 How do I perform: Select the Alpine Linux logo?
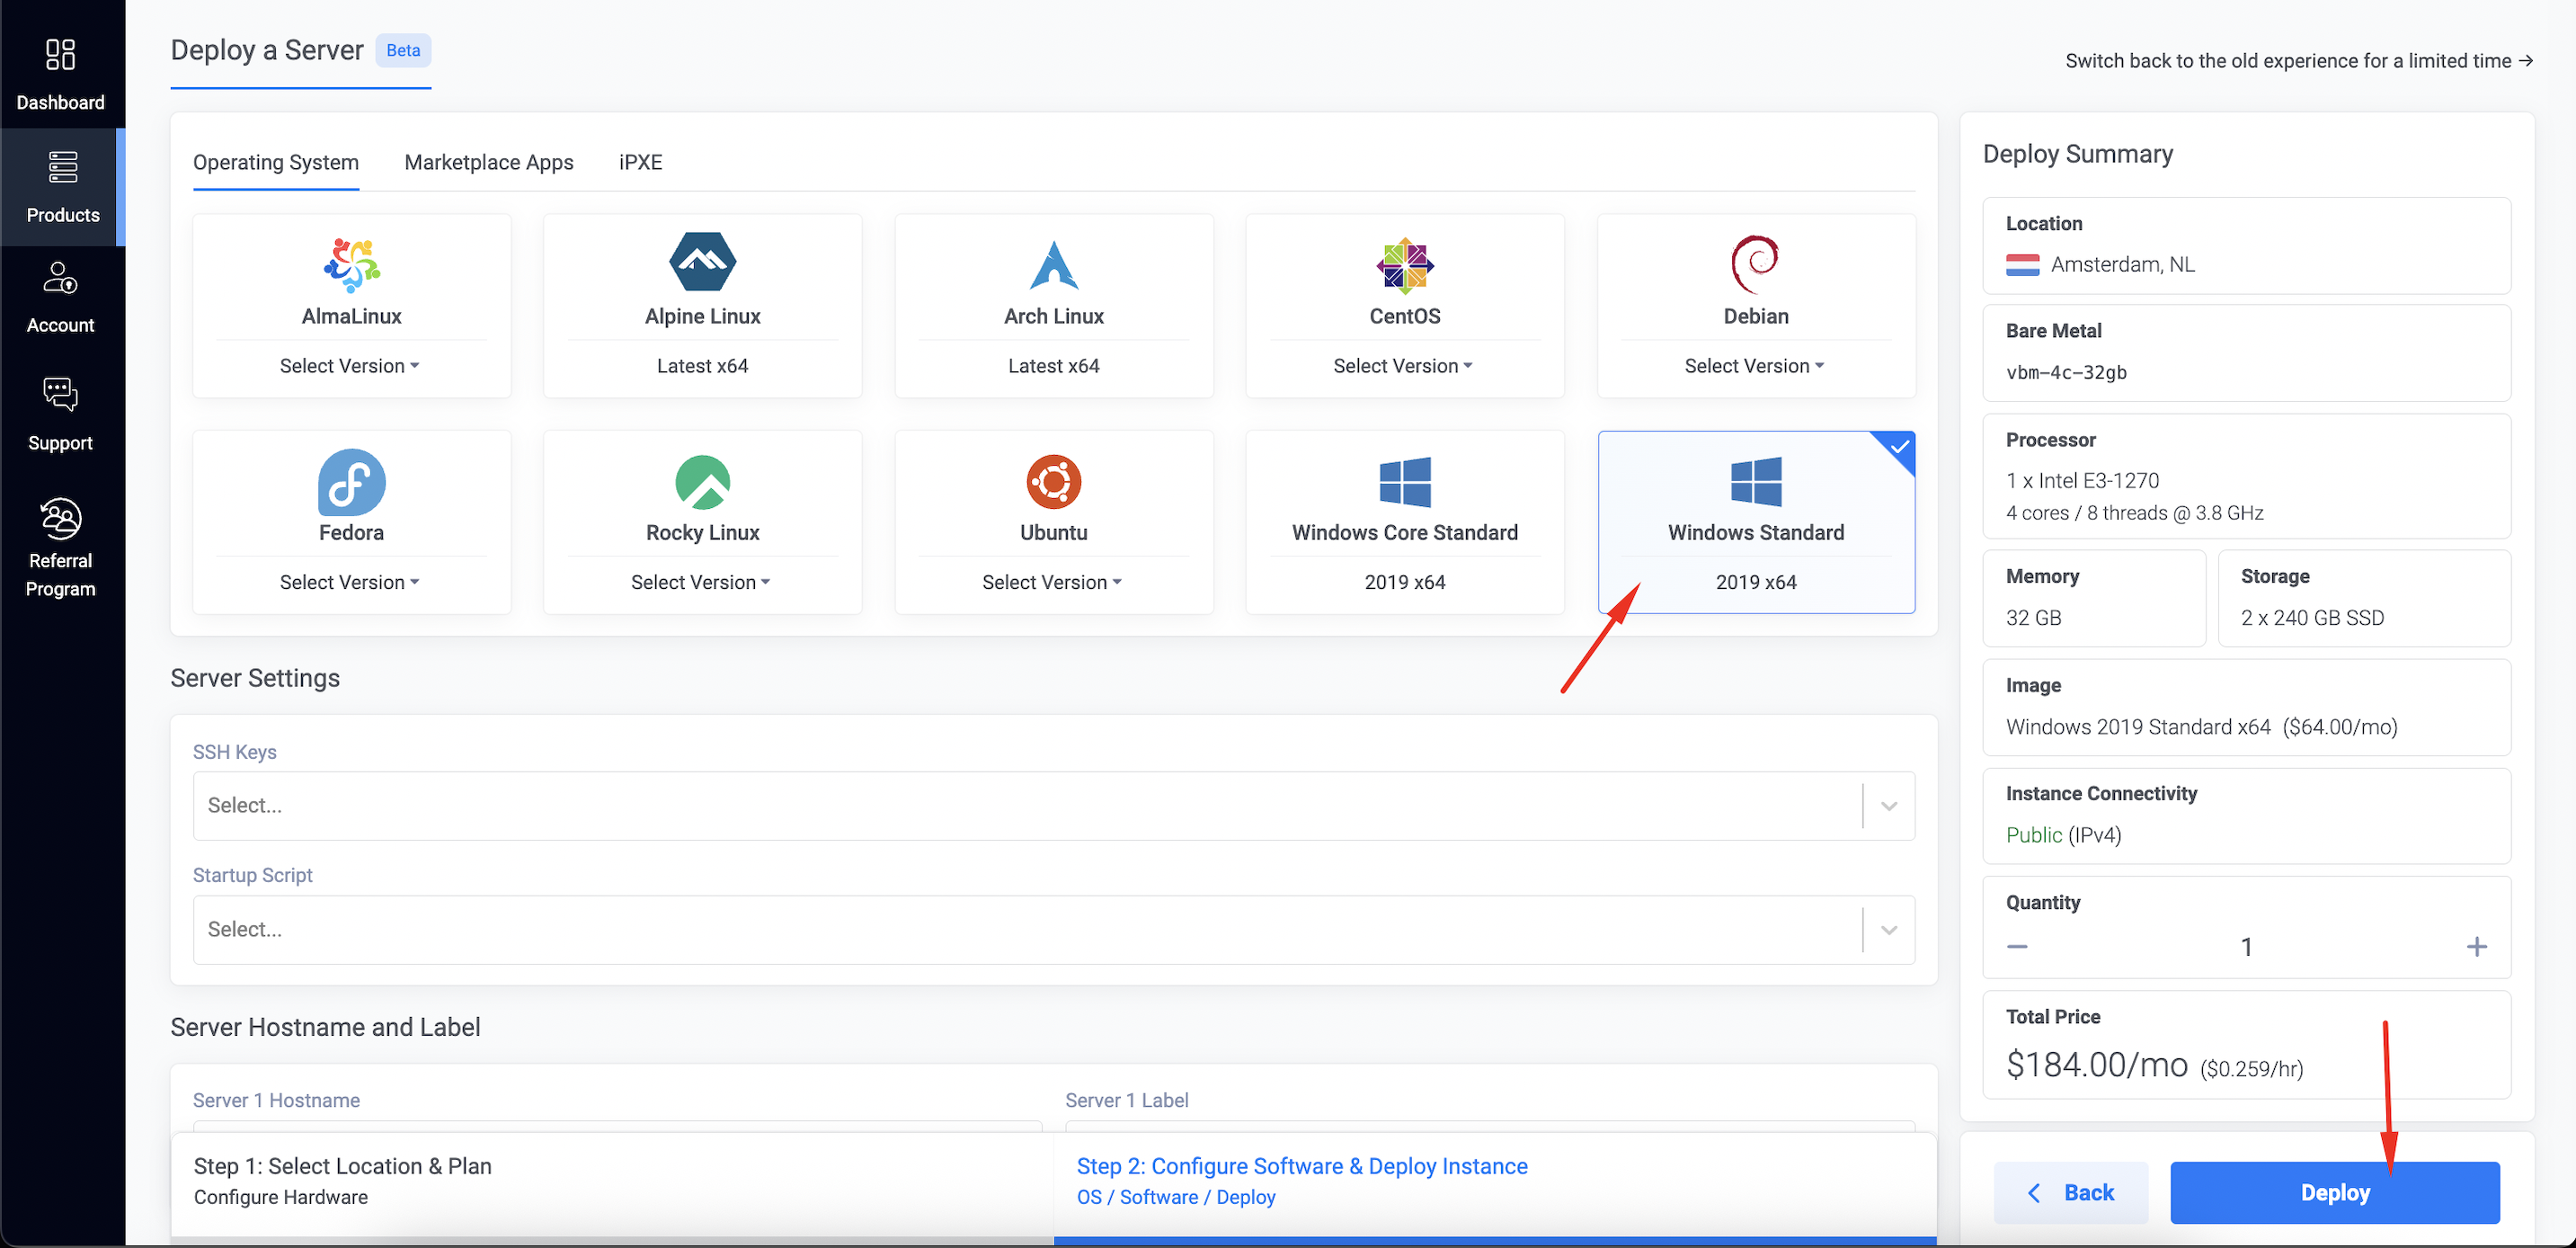(x=702, y=262)
